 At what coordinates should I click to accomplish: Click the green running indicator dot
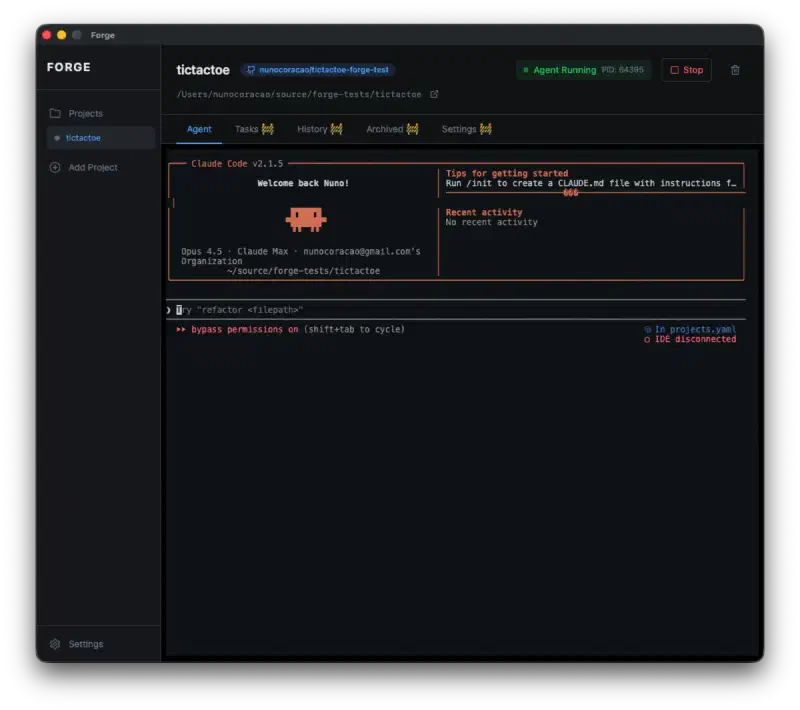tap(526, 70)
